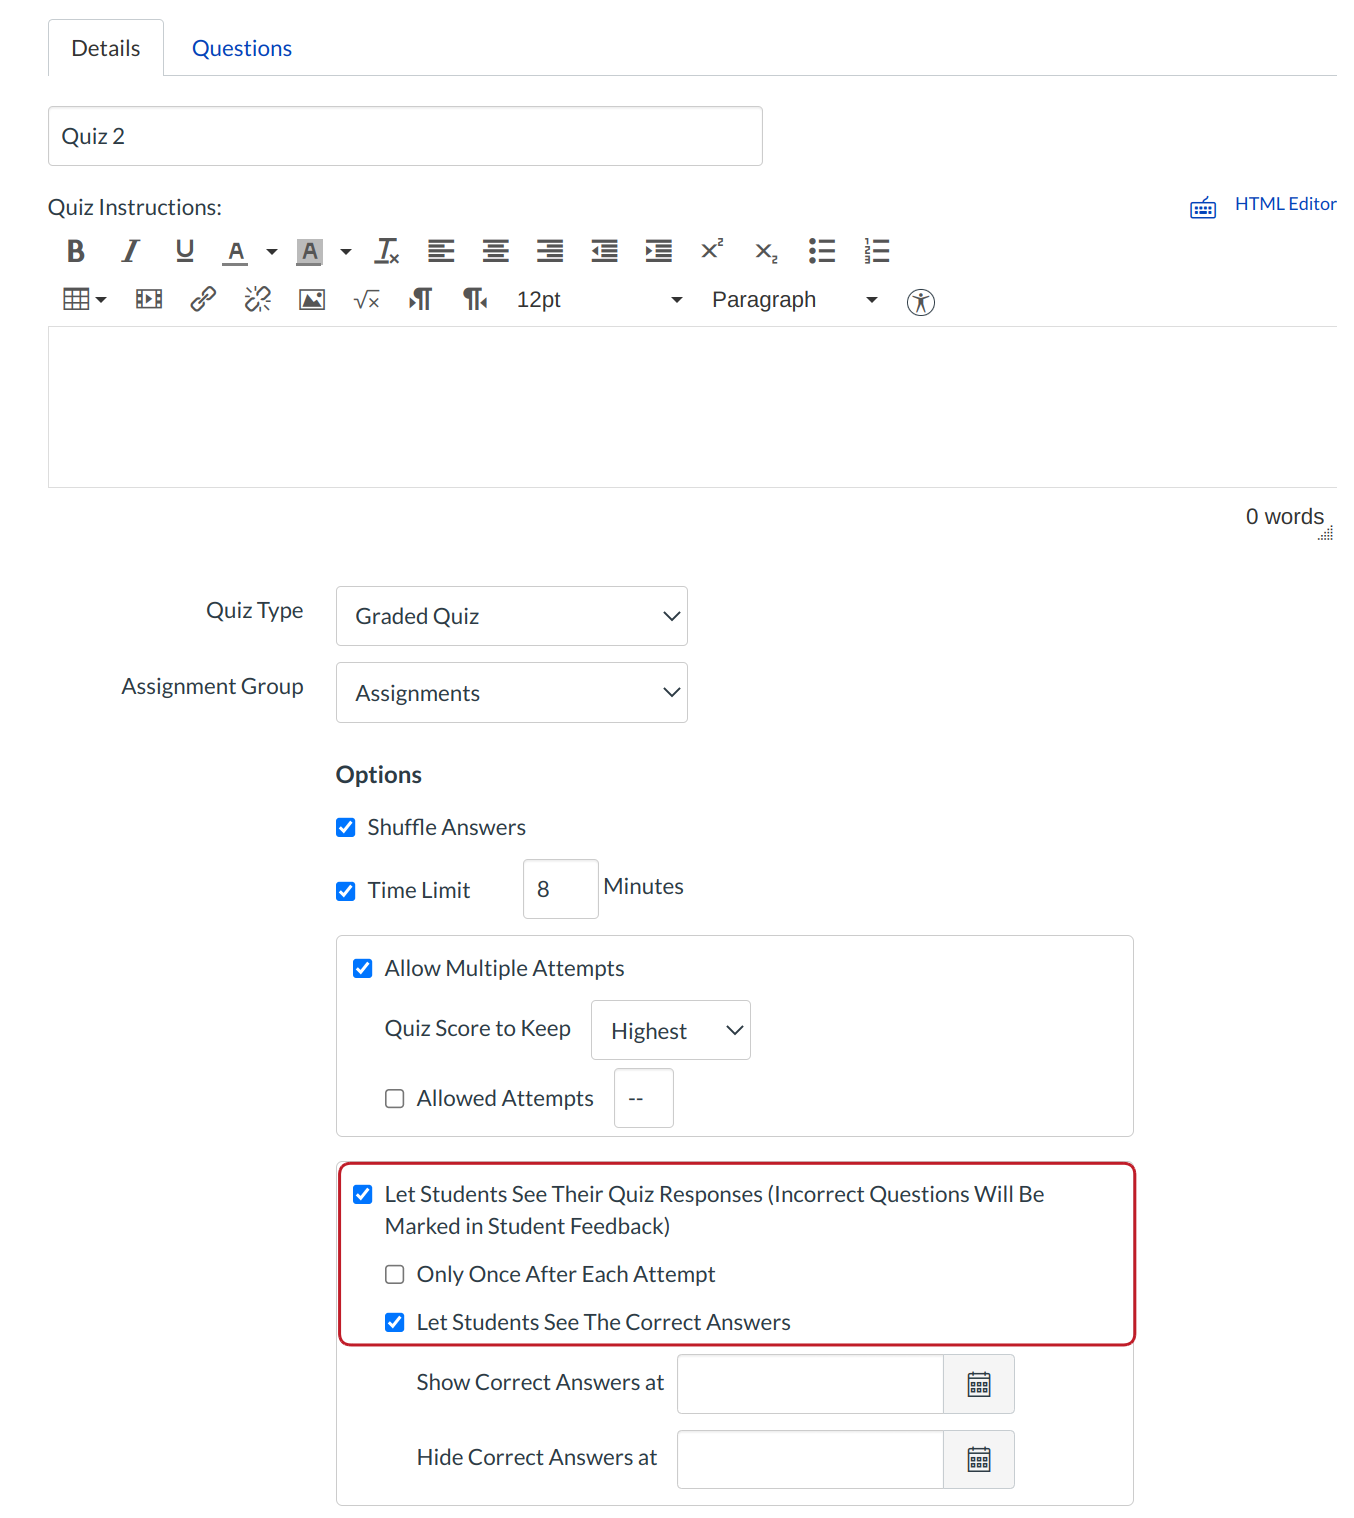
Task: Disable Let Students See The Correct Answers
Action: click(394, 1322)
